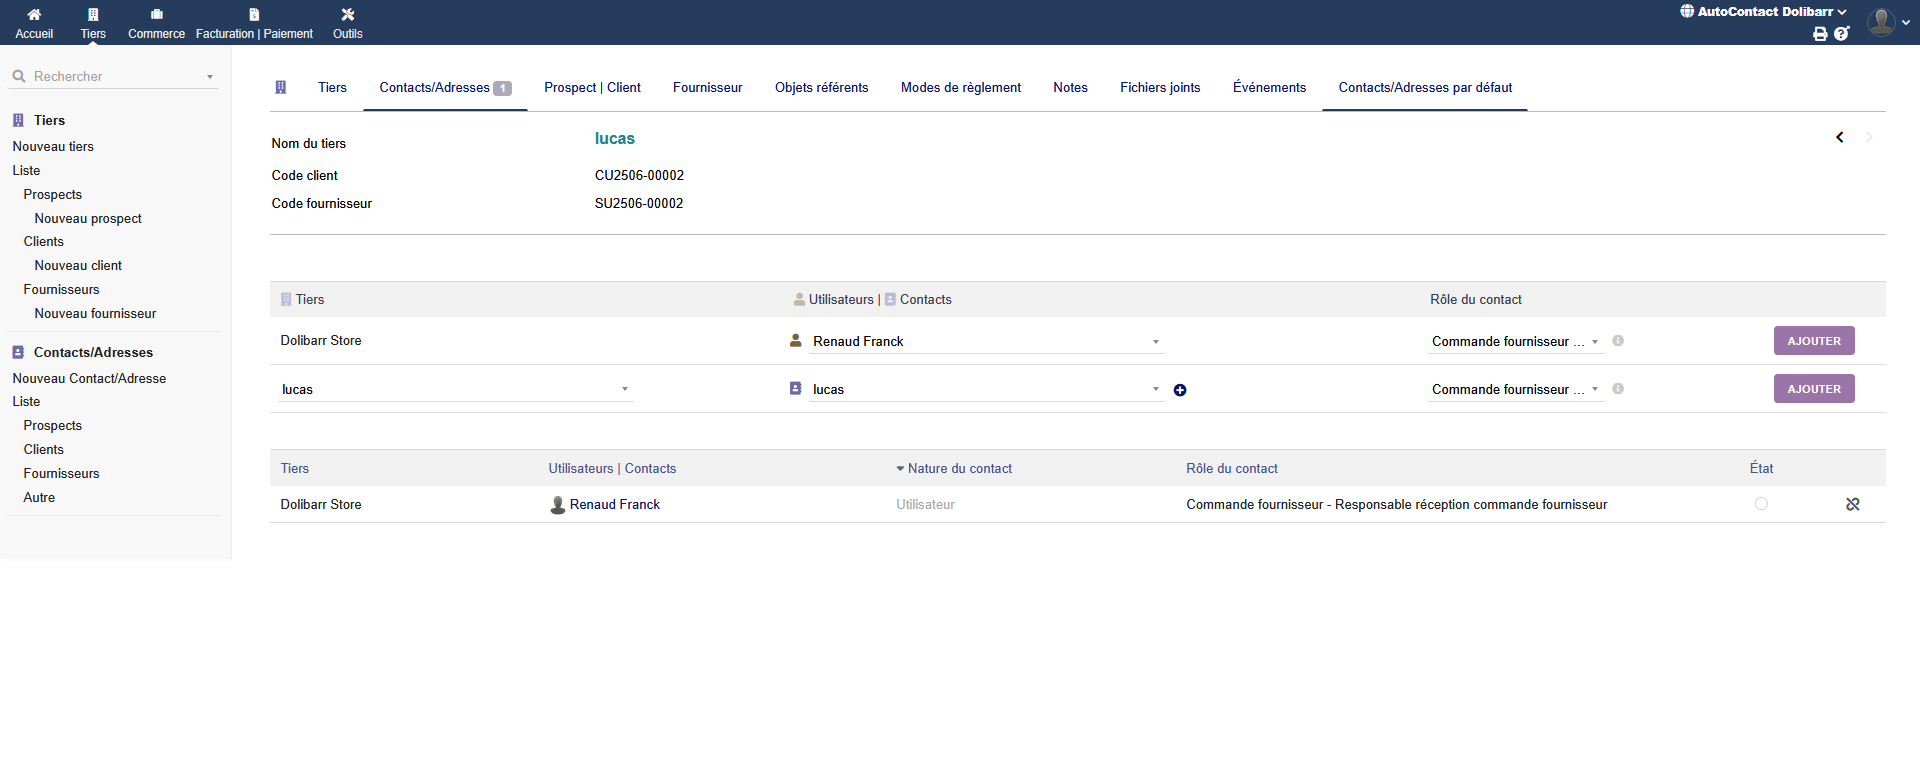Open the Commerce briefcase icon
Screen dimensions: 1920x759
[x=156, y=15]
